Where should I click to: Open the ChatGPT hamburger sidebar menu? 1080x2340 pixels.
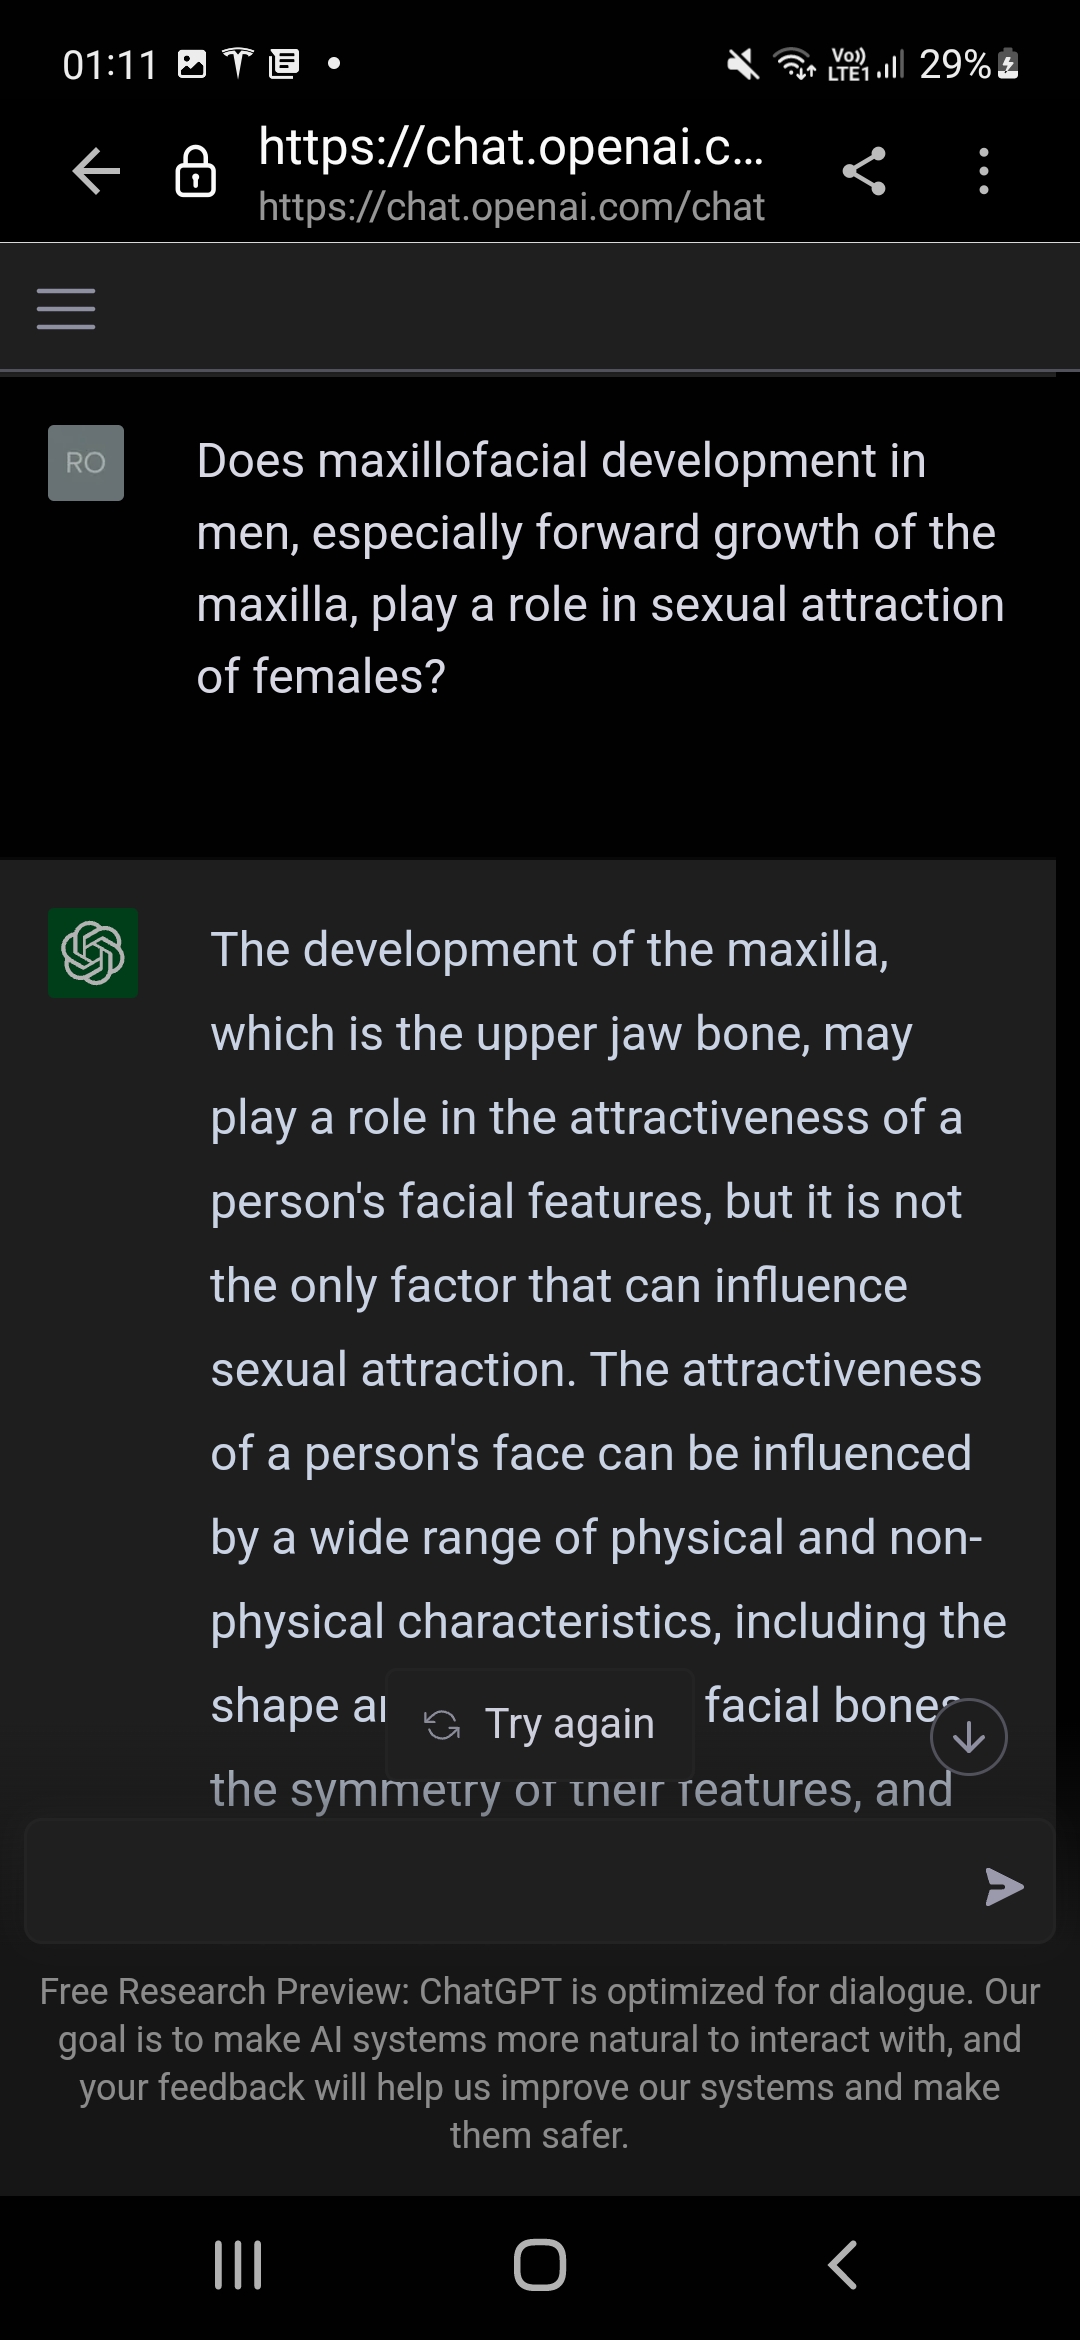(66, 308)
